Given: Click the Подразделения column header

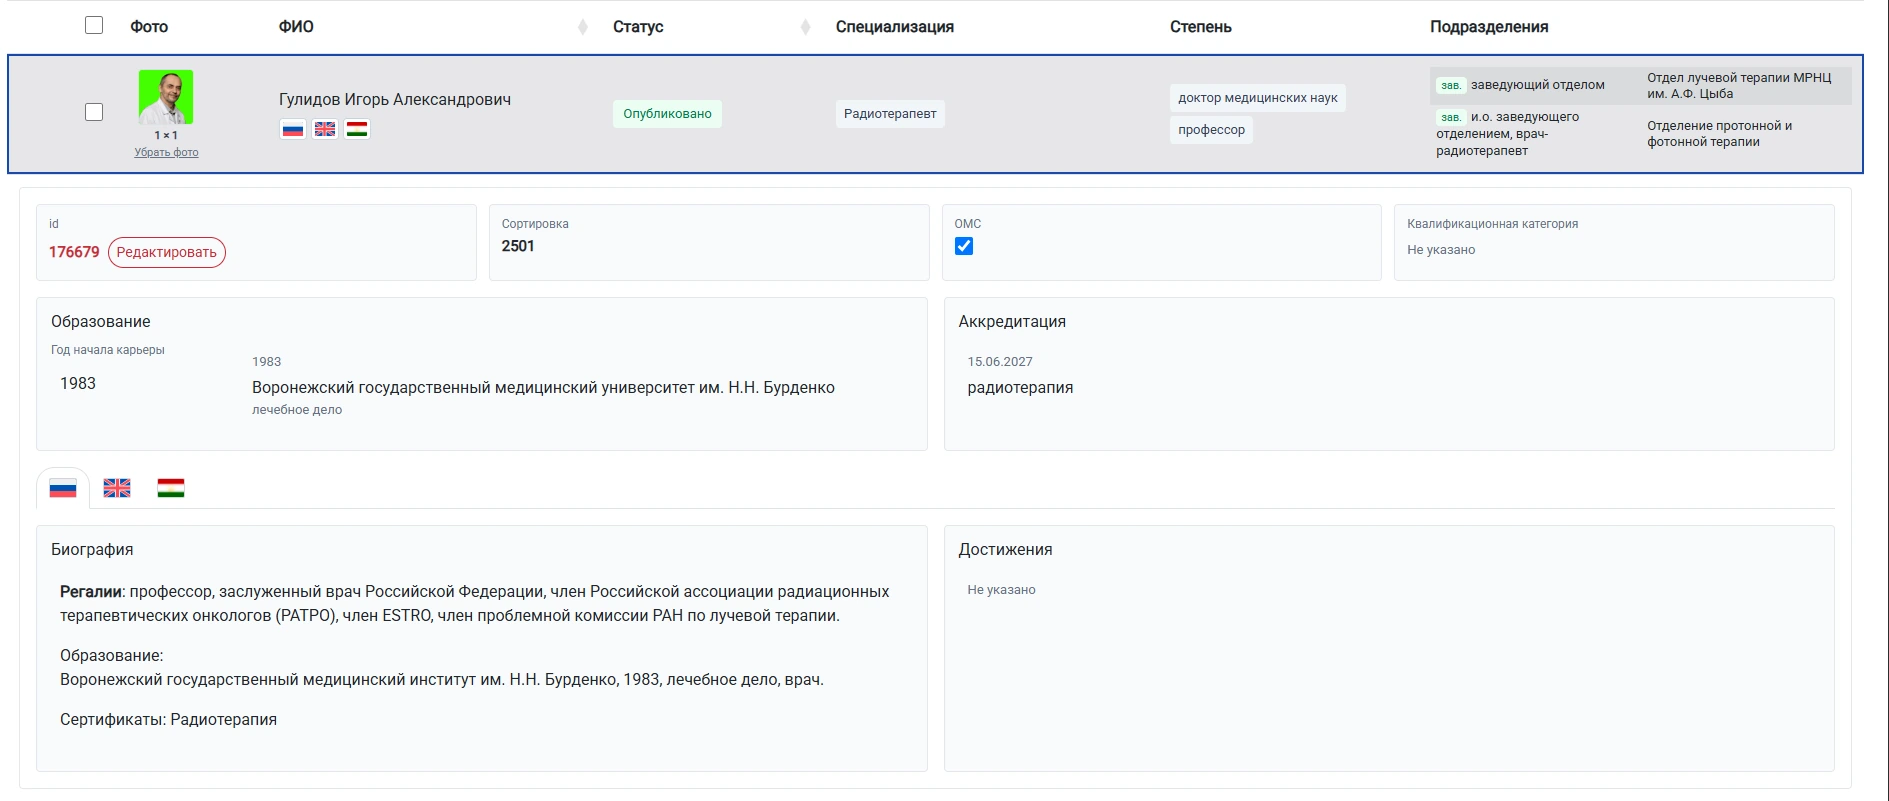Looking at the screenshot, I should (x=1489, y=27).
